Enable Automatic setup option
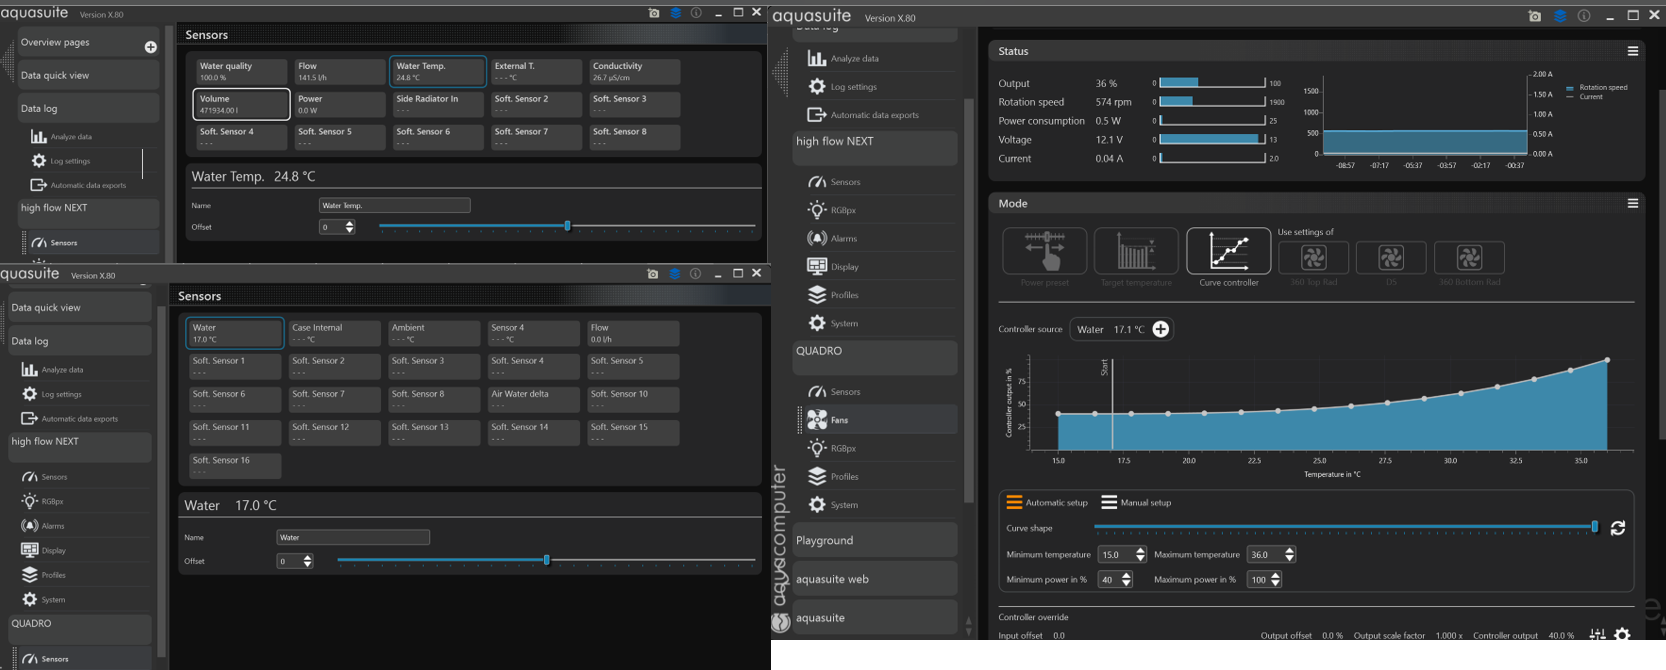The height and width of the screenshot is (670, 1666). point(1047,502)
